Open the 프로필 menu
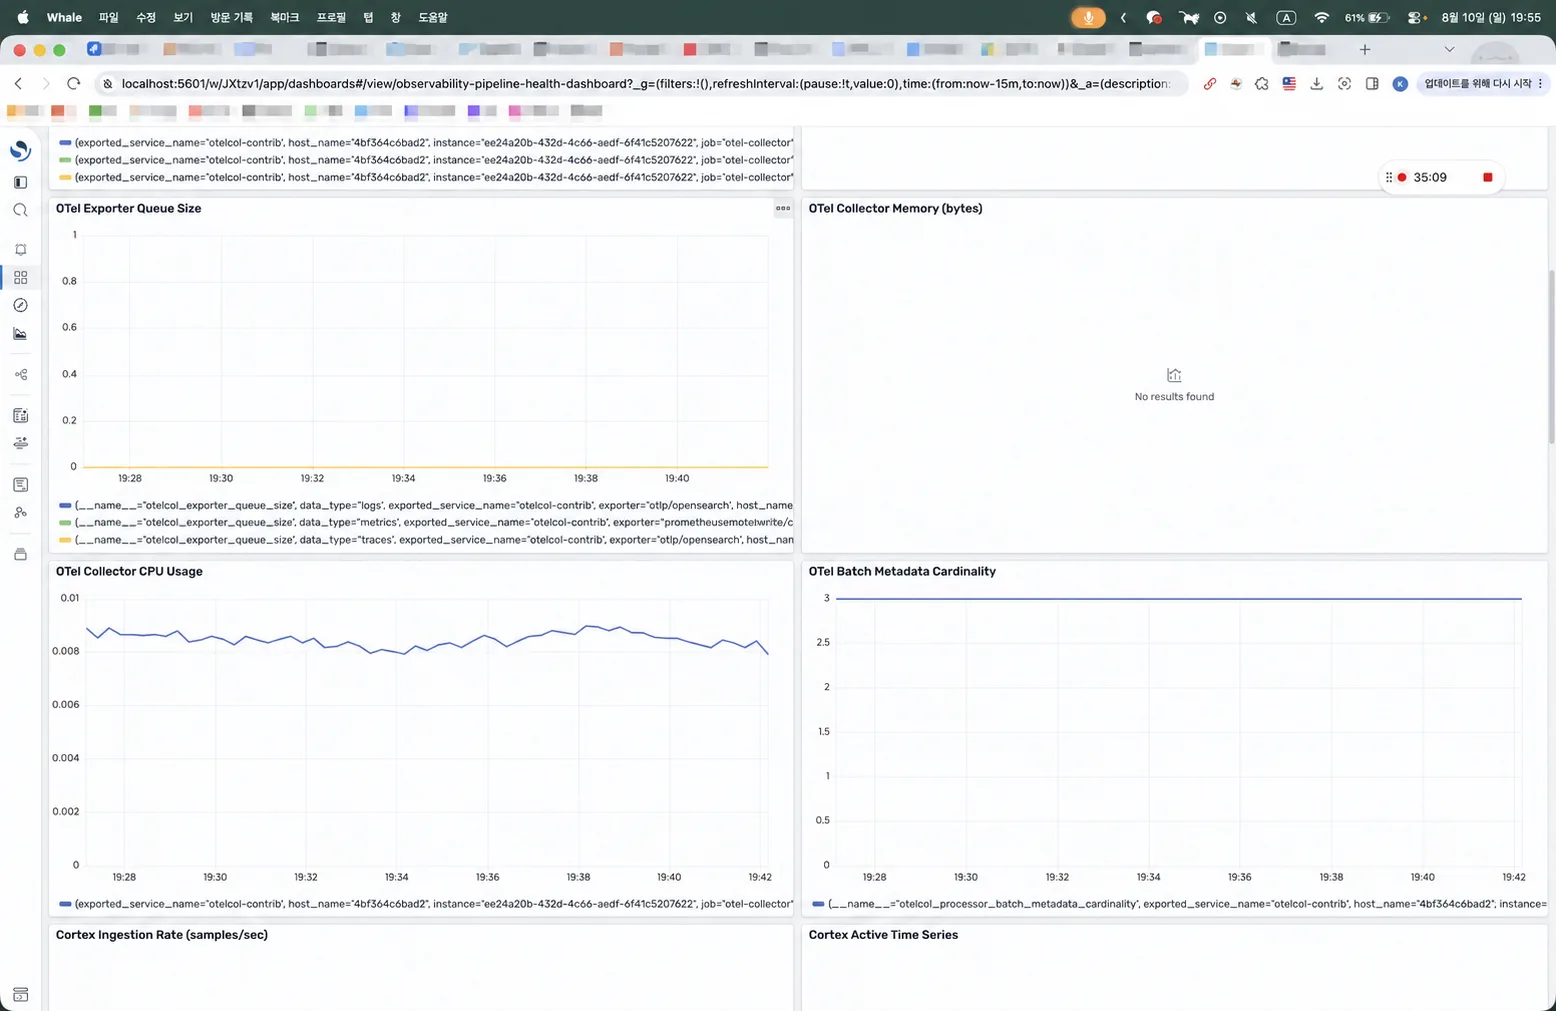The height and width of the screenshot is (1011, 1556). (x=331, y=17)
